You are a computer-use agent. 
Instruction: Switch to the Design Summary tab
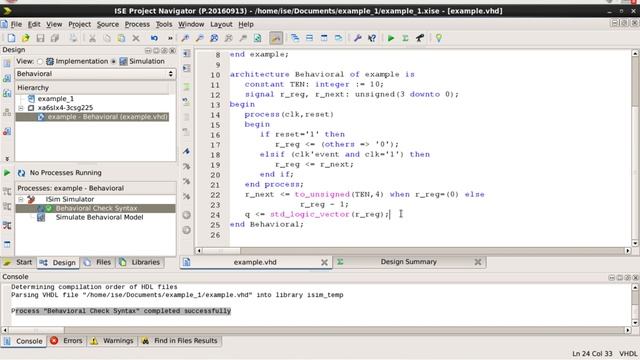409,262
